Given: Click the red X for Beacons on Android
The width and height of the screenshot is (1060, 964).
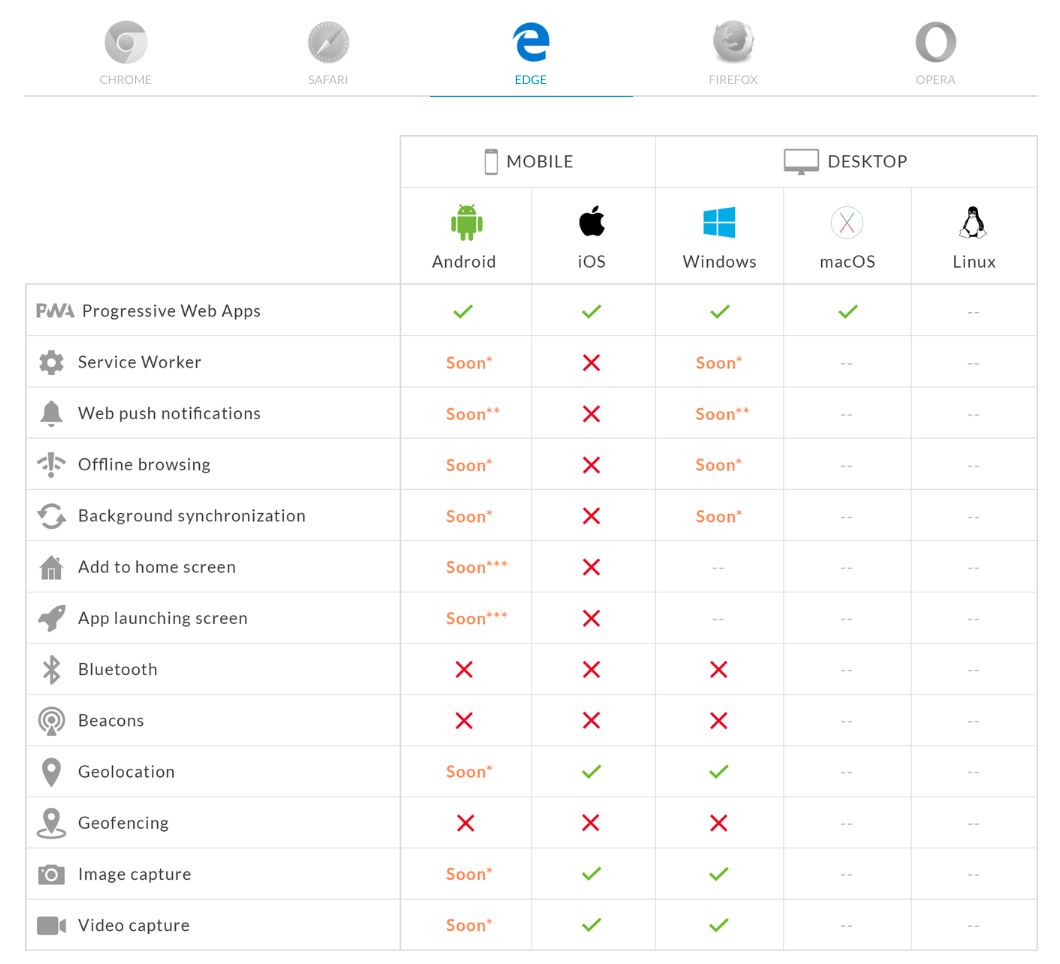Looking at the screenshot, I should [x=464, y=721].
